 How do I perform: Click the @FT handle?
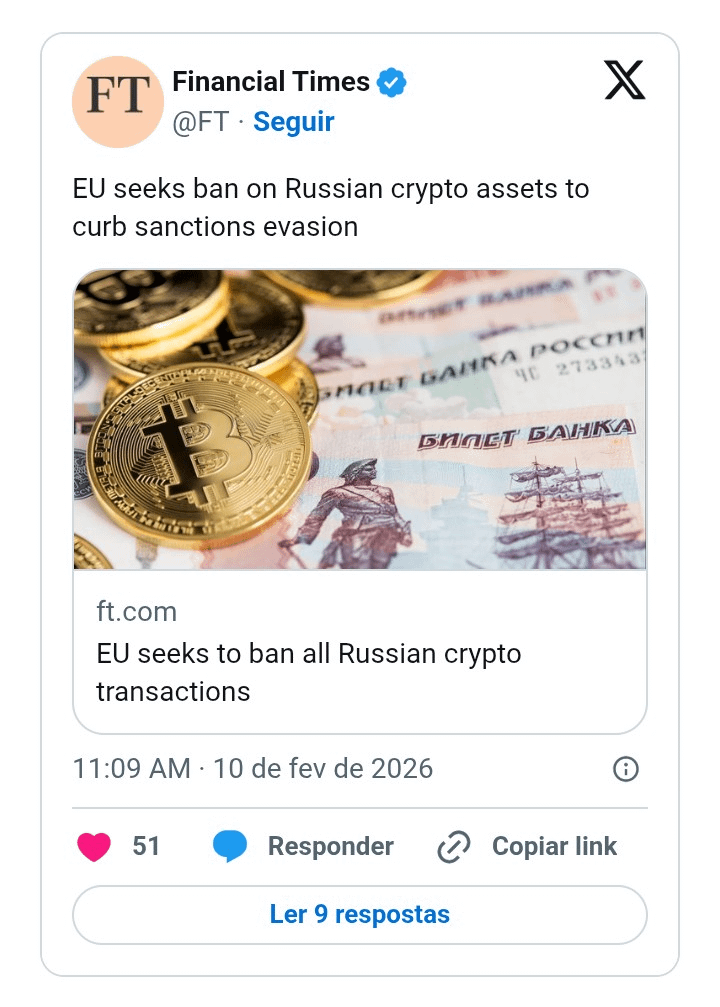tap(200, 122)
